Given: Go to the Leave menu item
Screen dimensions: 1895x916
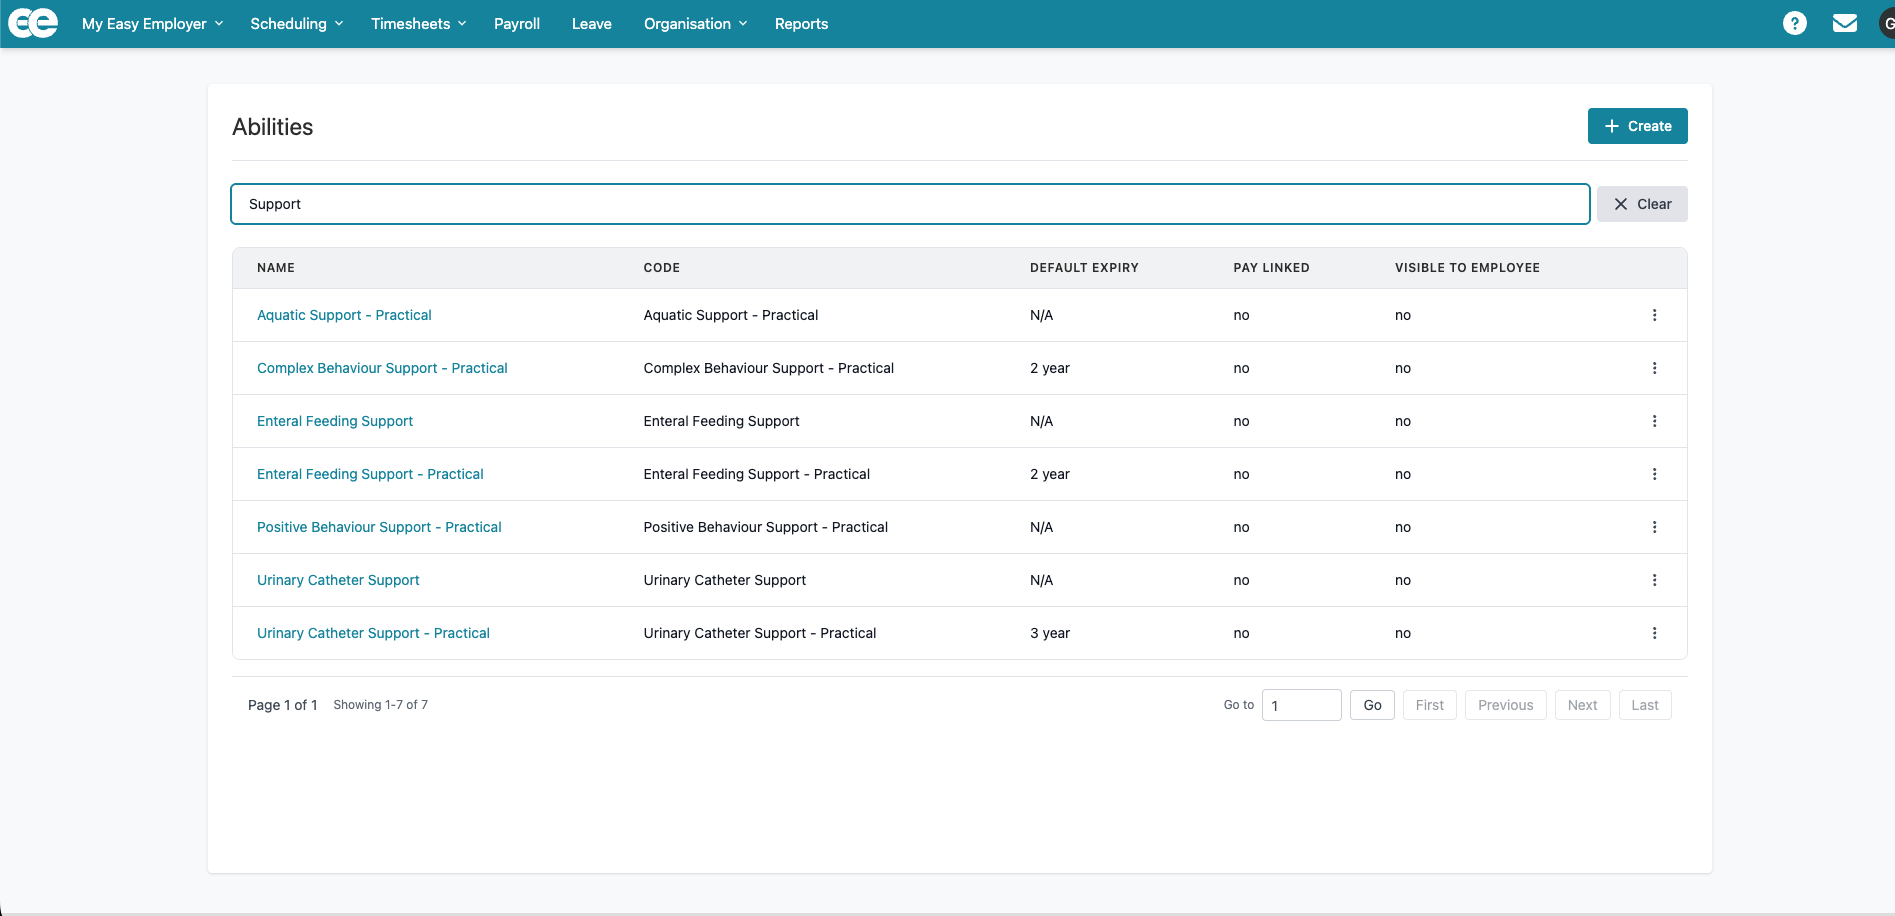Looking at the screenshot, I should [592, 24].
